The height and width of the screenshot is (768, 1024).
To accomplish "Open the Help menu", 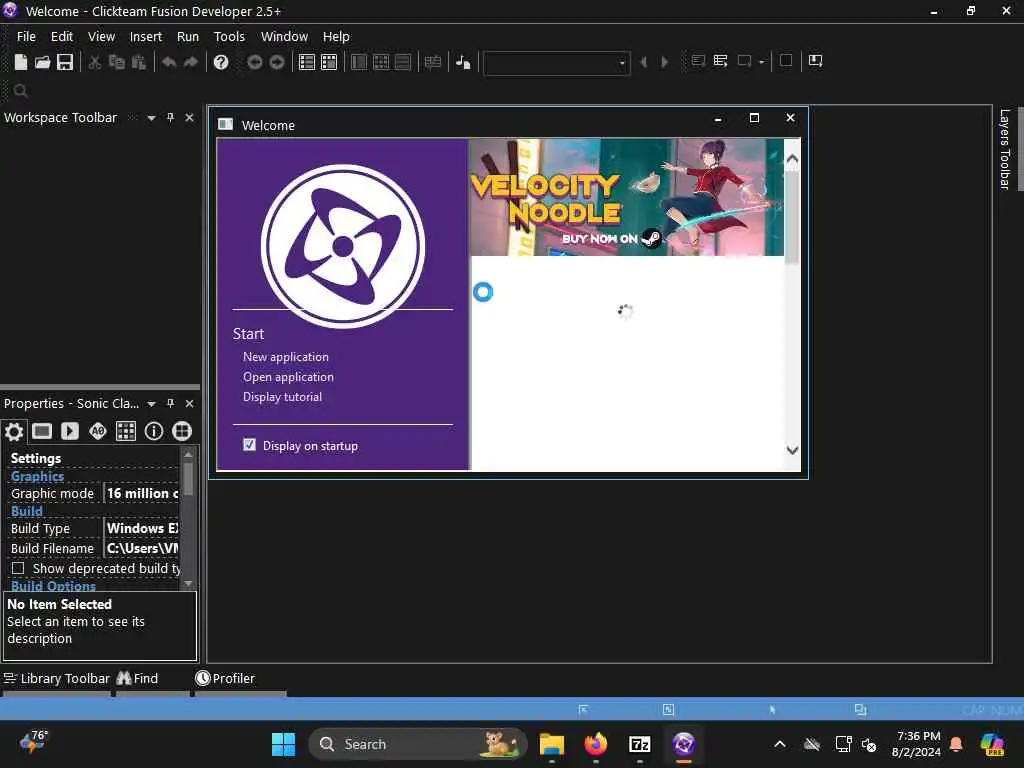I will 336,37.
